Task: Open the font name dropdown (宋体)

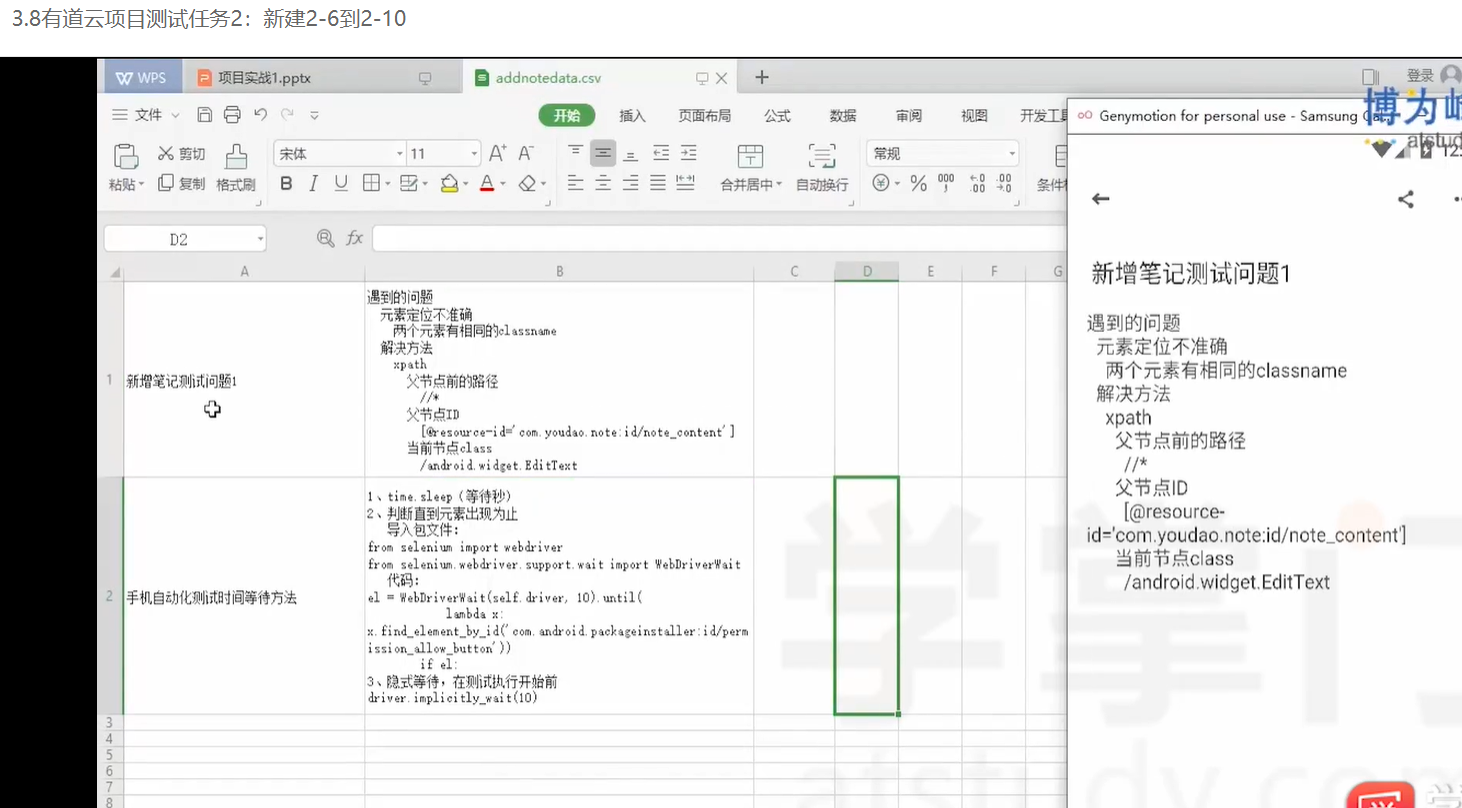Action: [400, 154]
